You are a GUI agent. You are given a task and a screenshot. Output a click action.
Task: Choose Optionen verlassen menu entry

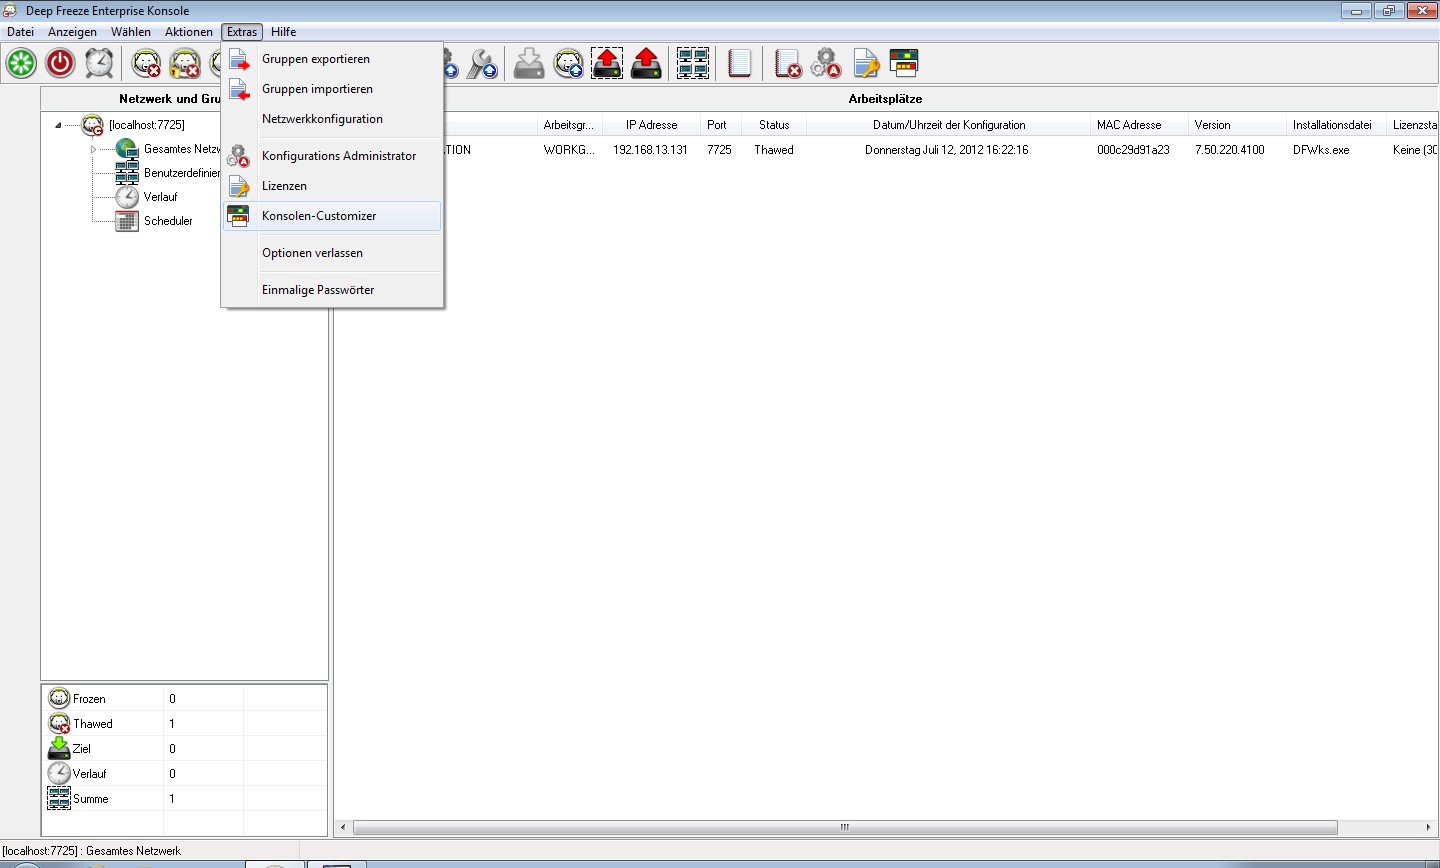332,253
